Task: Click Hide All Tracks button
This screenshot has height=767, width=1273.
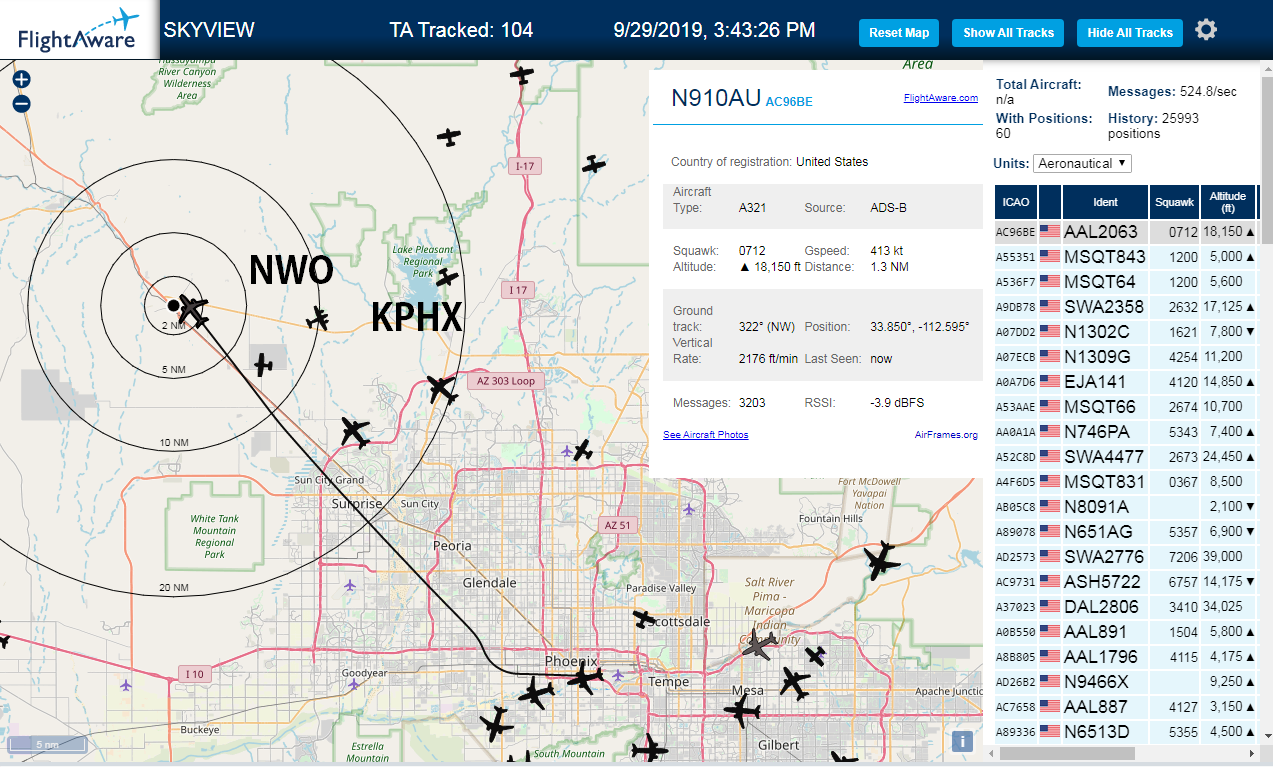Action: (1130, 33)
